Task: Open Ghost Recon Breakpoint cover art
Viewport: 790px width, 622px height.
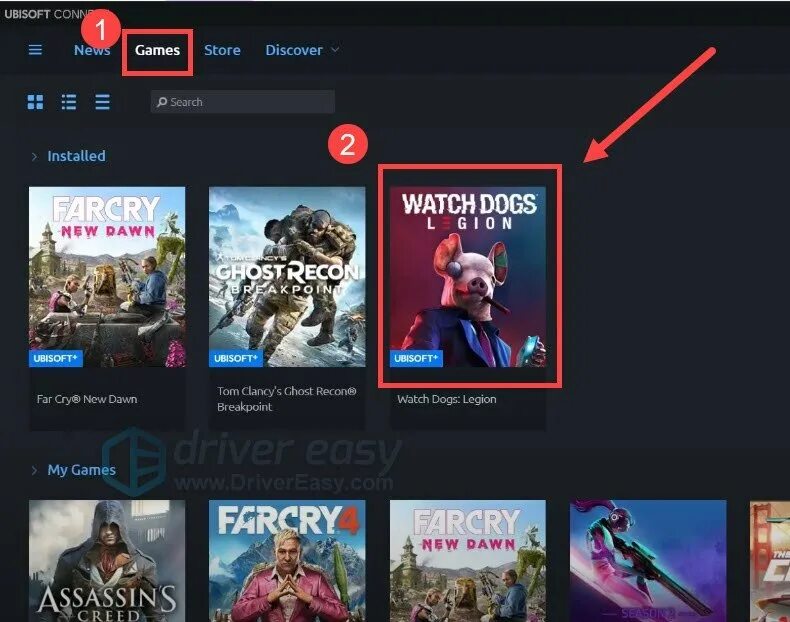Action: [287, 277]
